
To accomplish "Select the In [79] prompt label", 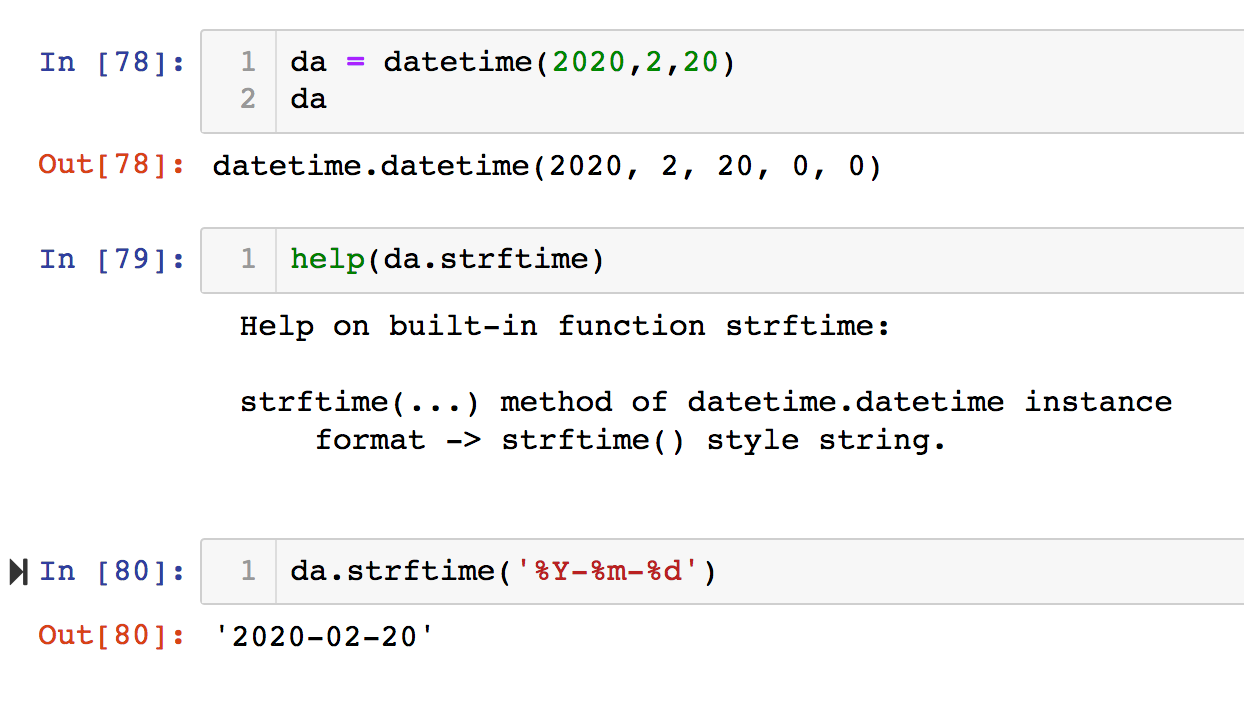I will point(112,260).
